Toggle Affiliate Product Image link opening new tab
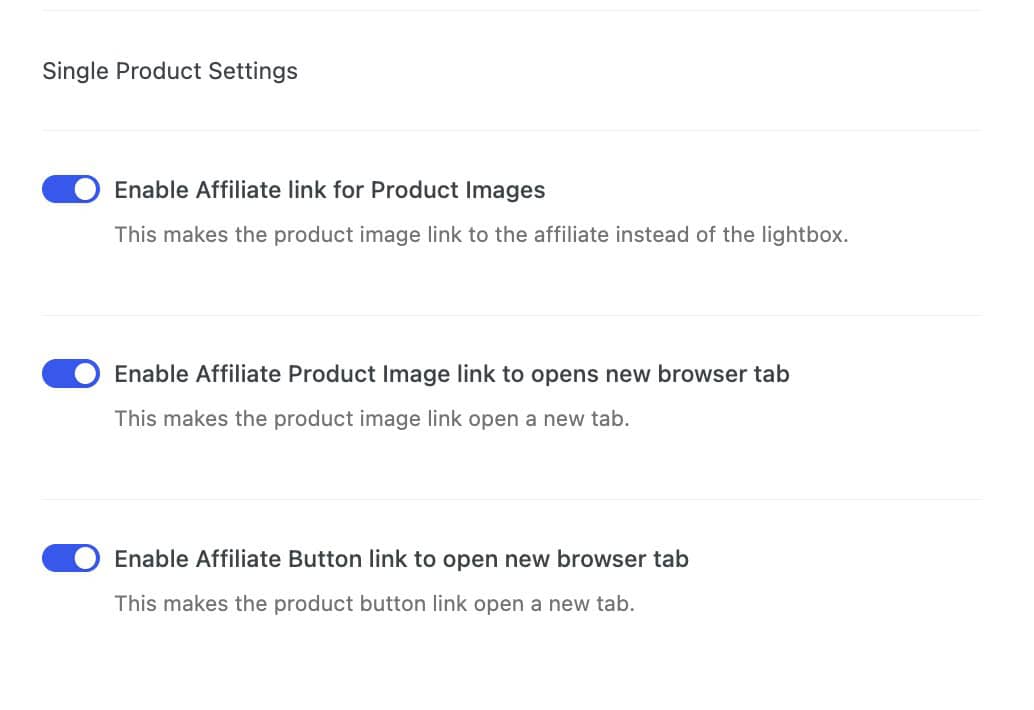 point(70,373)
